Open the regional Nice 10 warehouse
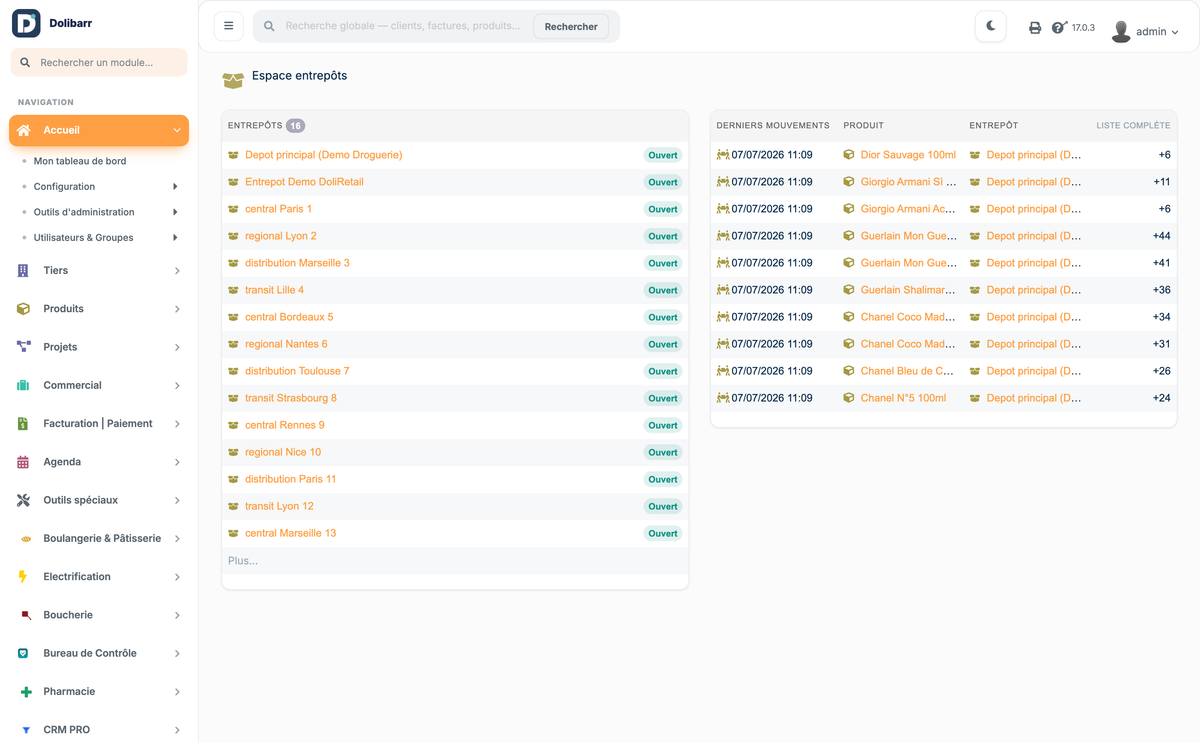 [x=283, y=452]
